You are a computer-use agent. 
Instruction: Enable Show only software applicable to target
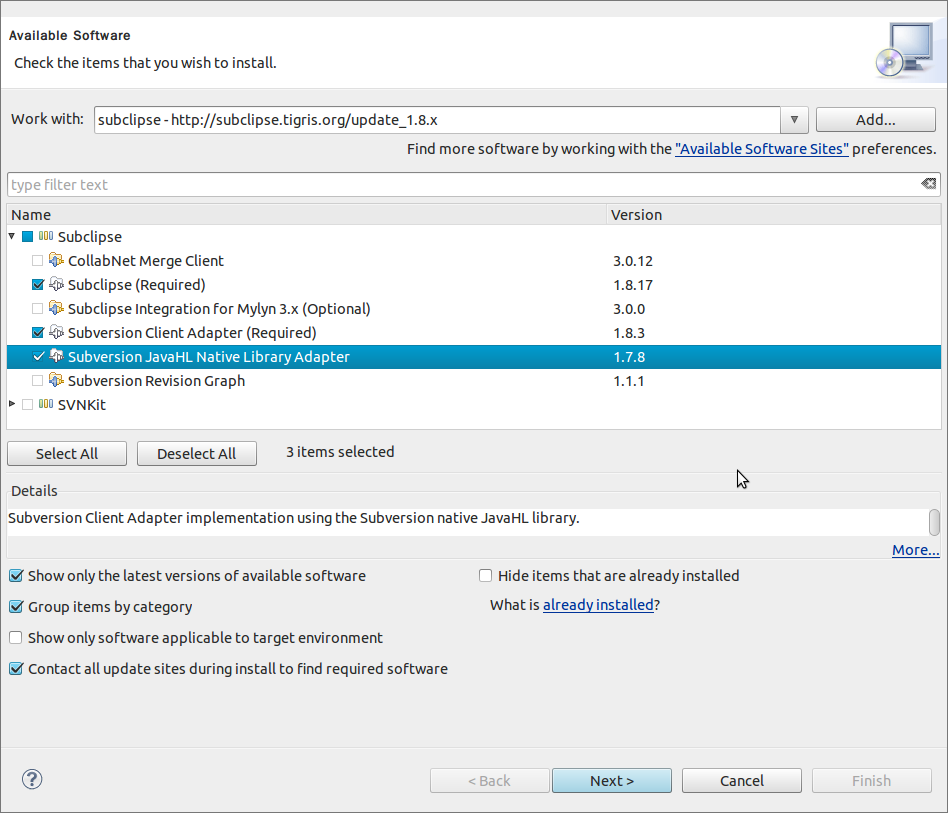16,638
